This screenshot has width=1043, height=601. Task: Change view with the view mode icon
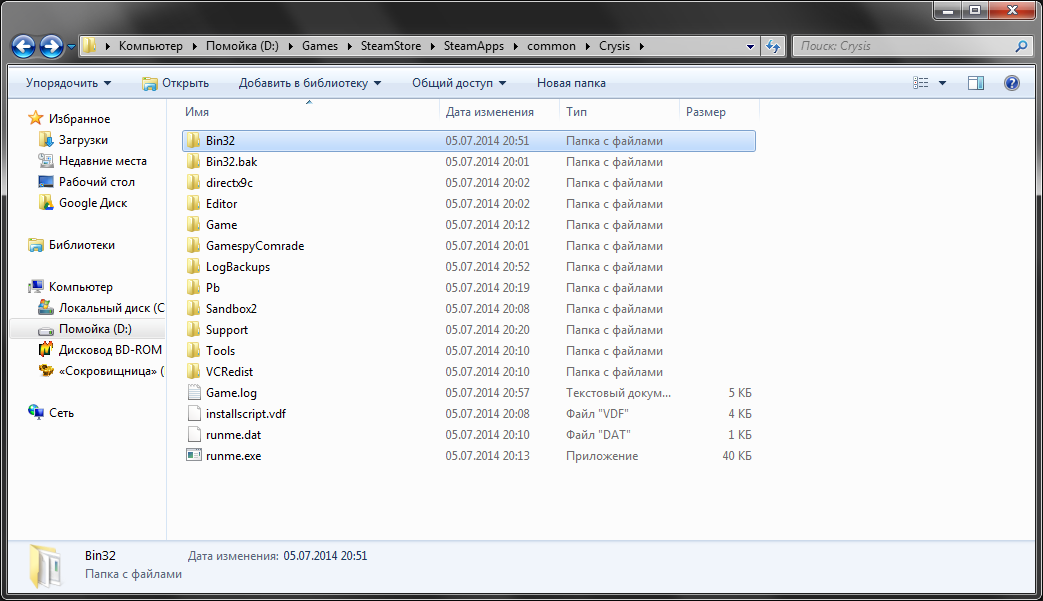[921, 83]
